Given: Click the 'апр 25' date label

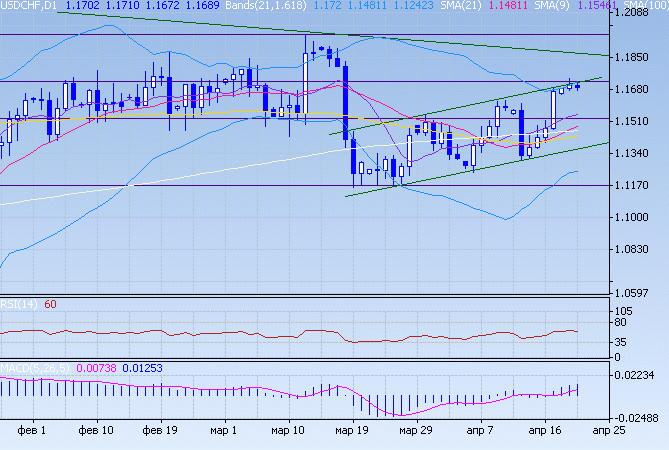Looking at the screenshot, I should (610, 431).
